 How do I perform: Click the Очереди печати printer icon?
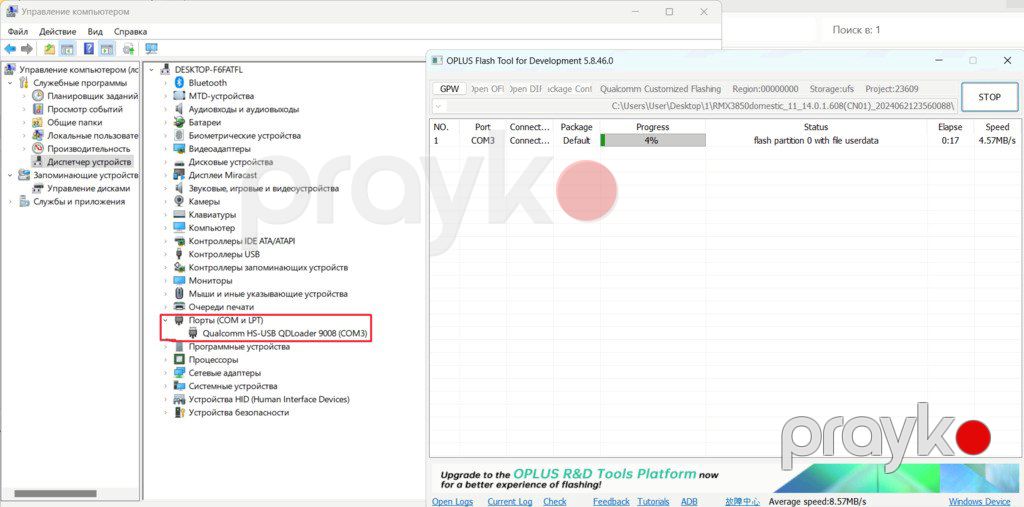[180, 307]
